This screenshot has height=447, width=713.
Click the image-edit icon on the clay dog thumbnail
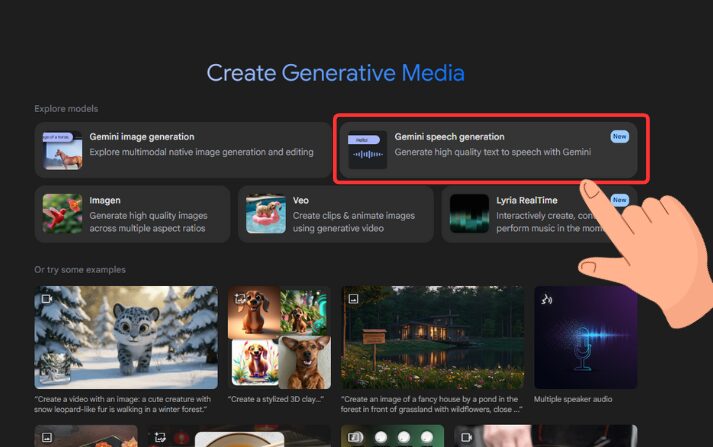[x=240, y=299]
